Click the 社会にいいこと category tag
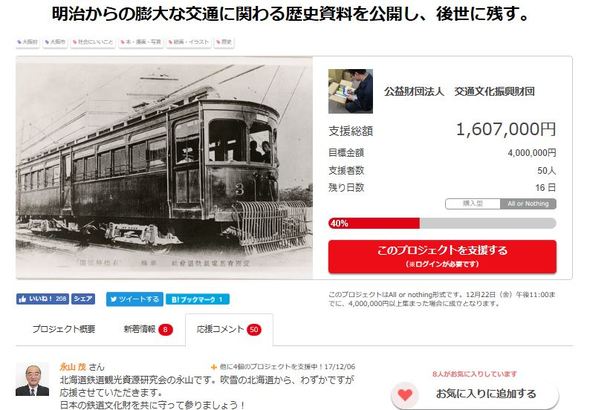Screen dimensions: 610x410 [93, 42]
